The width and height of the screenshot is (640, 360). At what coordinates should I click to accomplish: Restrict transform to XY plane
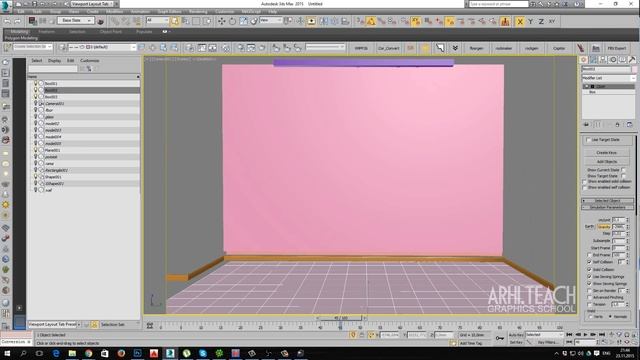tap(552, 21)
